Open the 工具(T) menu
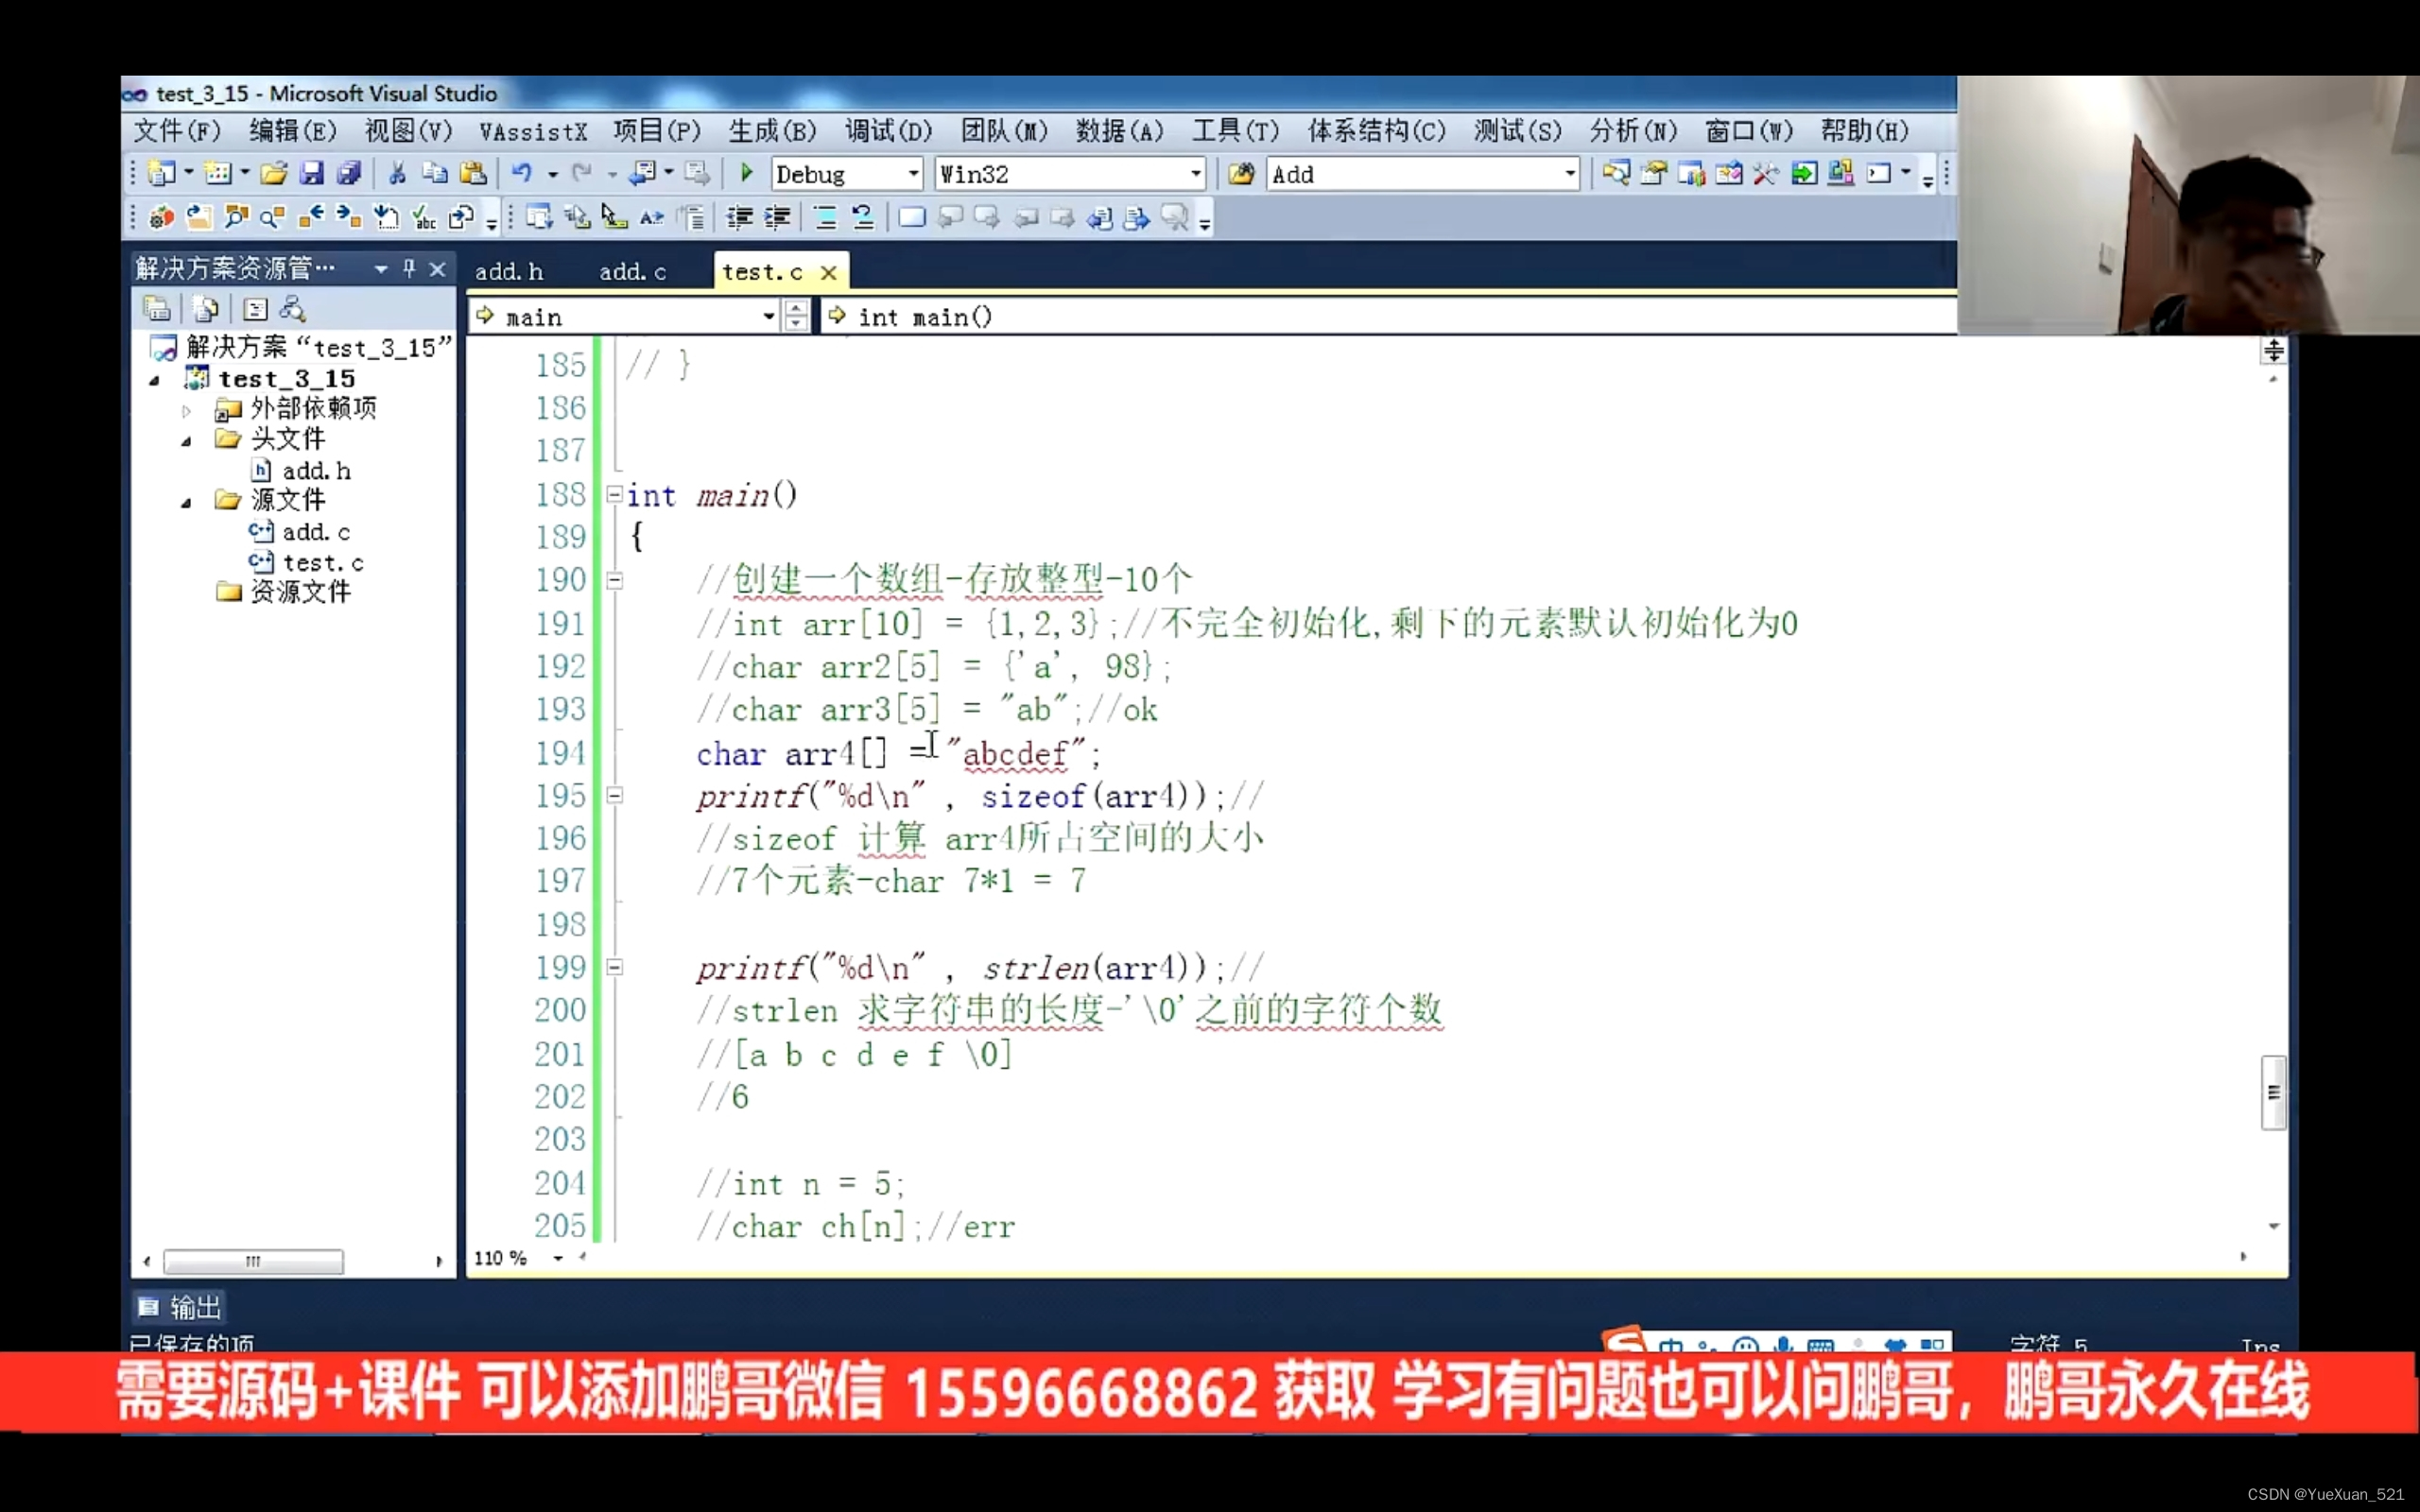Screen dimensions: 2420x1512 [x=1235, y=131]
